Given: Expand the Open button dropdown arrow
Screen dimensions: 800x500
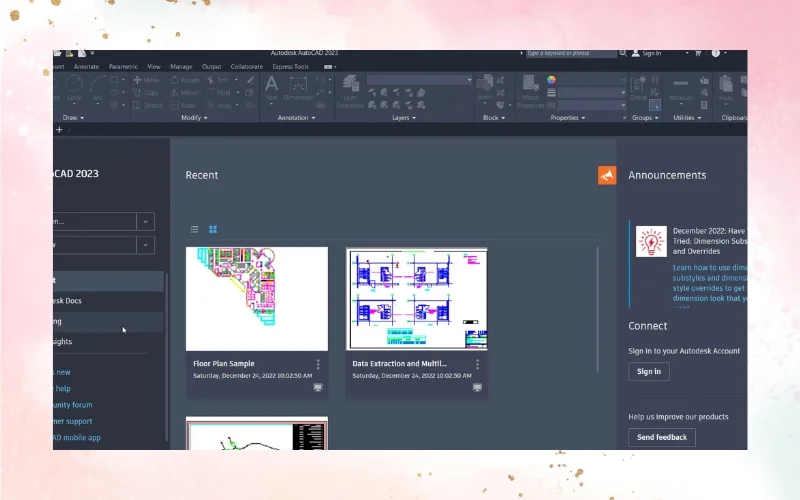Looking at the screenshot, I should [x=146, y=221].
